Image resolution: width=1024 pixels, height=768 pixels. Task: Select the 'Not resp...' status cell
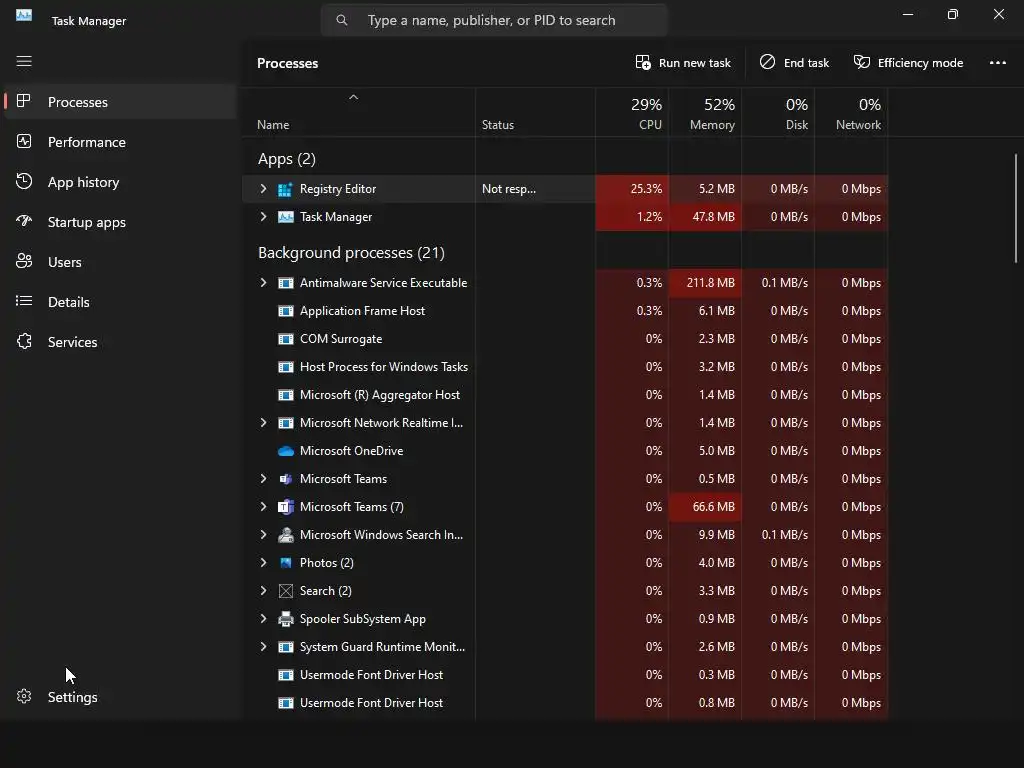536,189
